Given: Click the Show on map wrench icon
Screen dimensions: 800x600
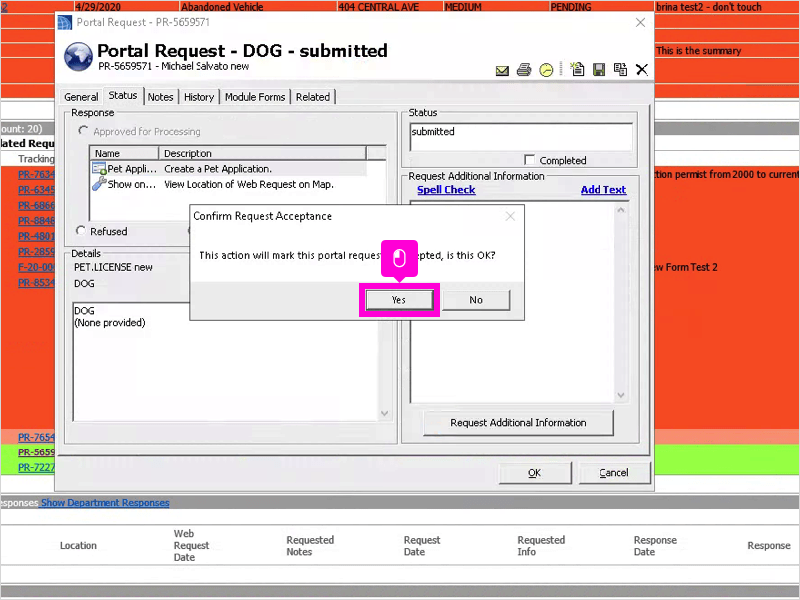Looking at the screenshot, I should 99,184.
